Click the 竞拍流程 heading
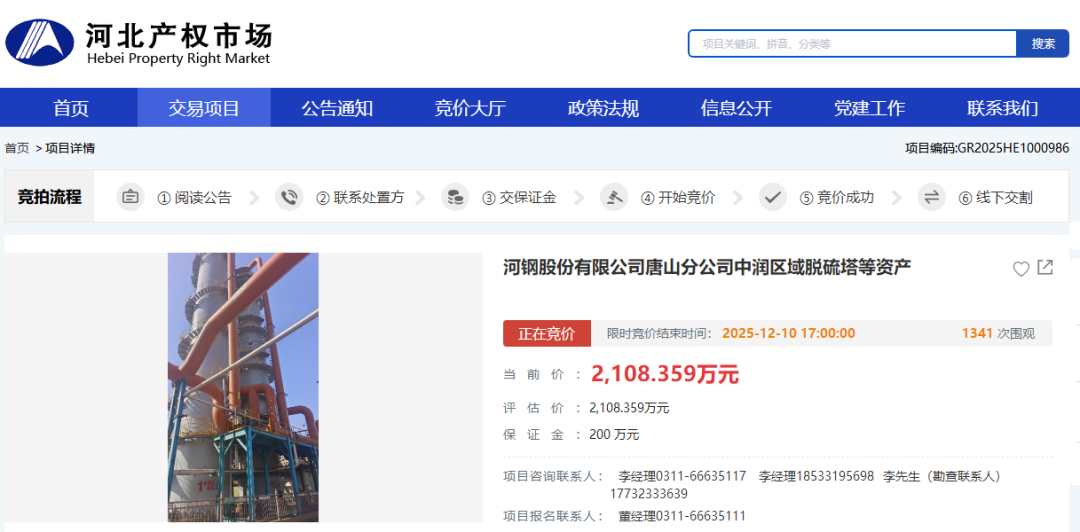 point(50,197)
